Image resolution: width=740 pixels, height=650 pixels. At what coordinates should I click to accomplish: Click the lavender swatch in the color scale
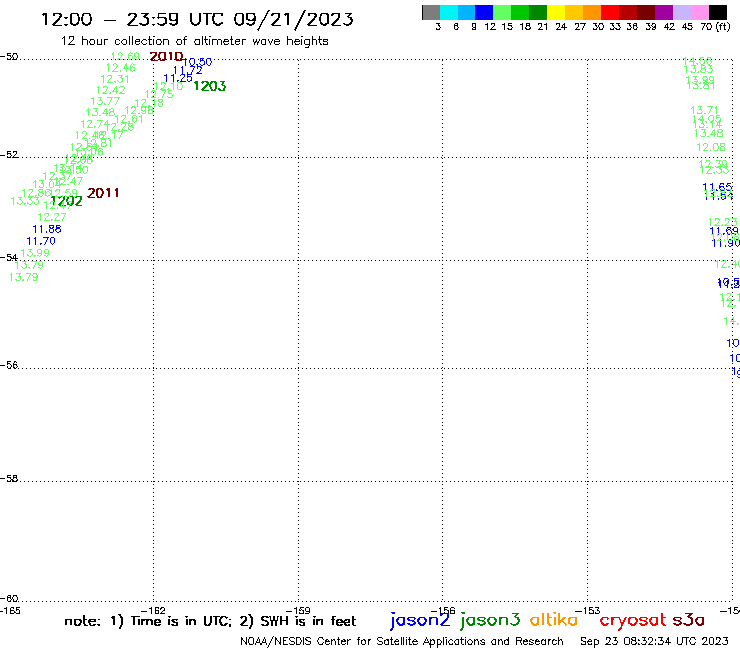[681, 13]
